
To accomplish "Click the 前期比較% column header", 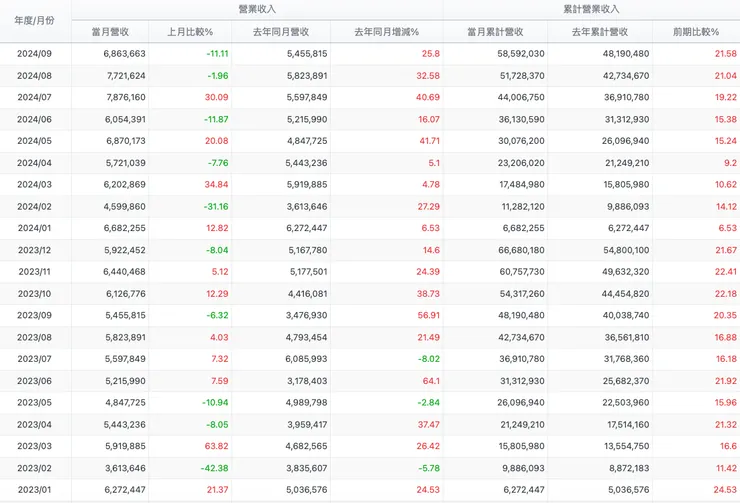I will [696, 32].
